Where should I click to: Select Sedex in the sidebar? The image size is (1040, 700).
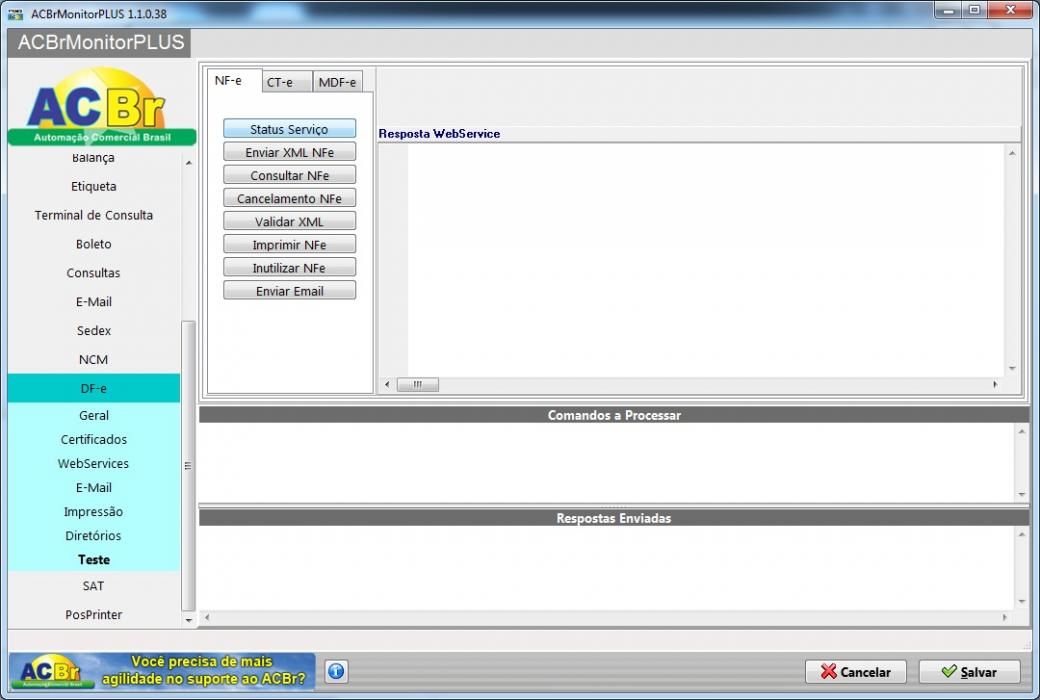click(94, 330)
